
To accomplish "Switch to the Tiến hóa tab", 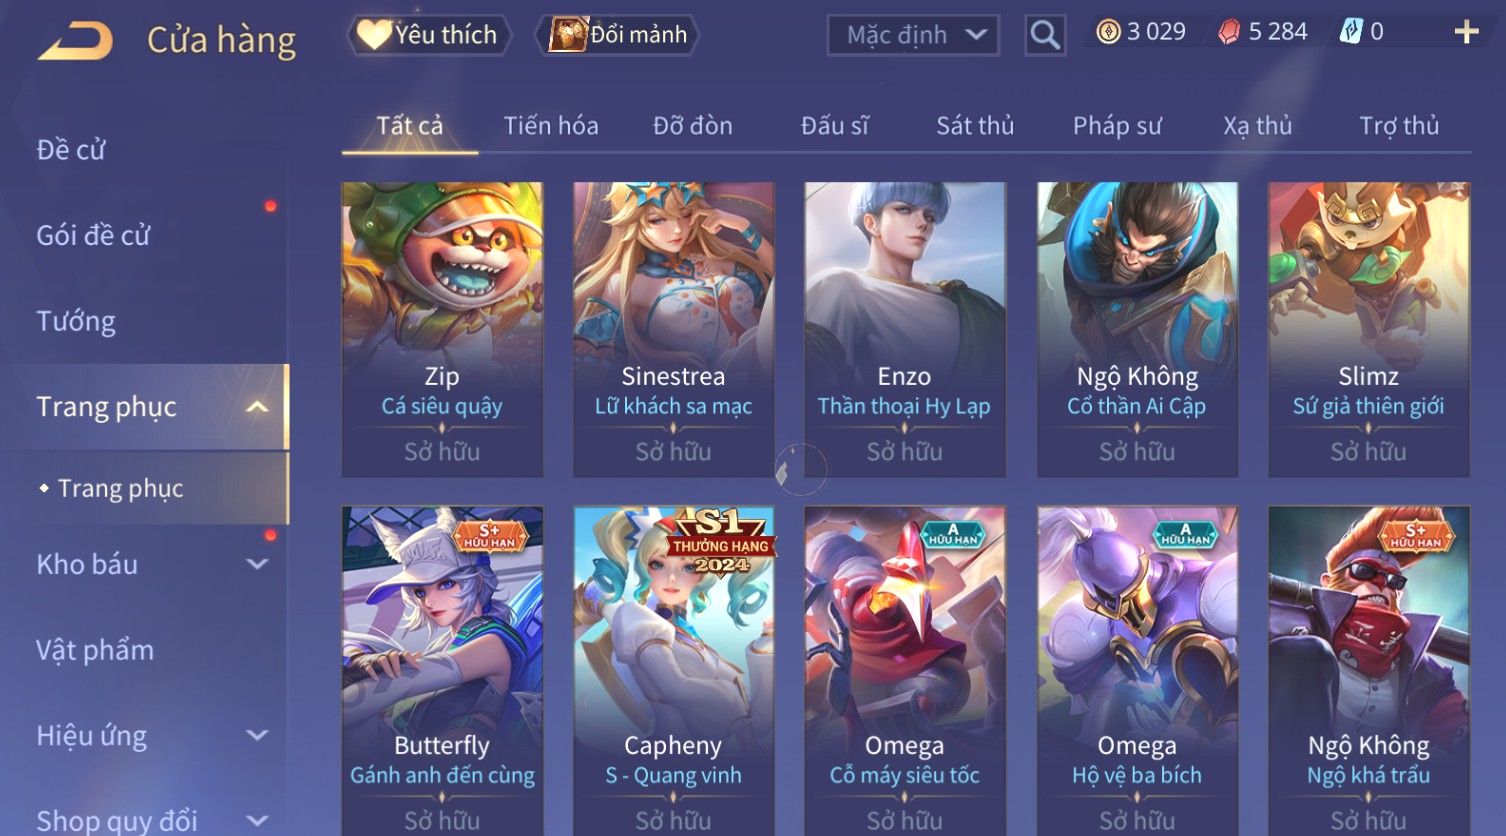I will [x=551, y=126].
